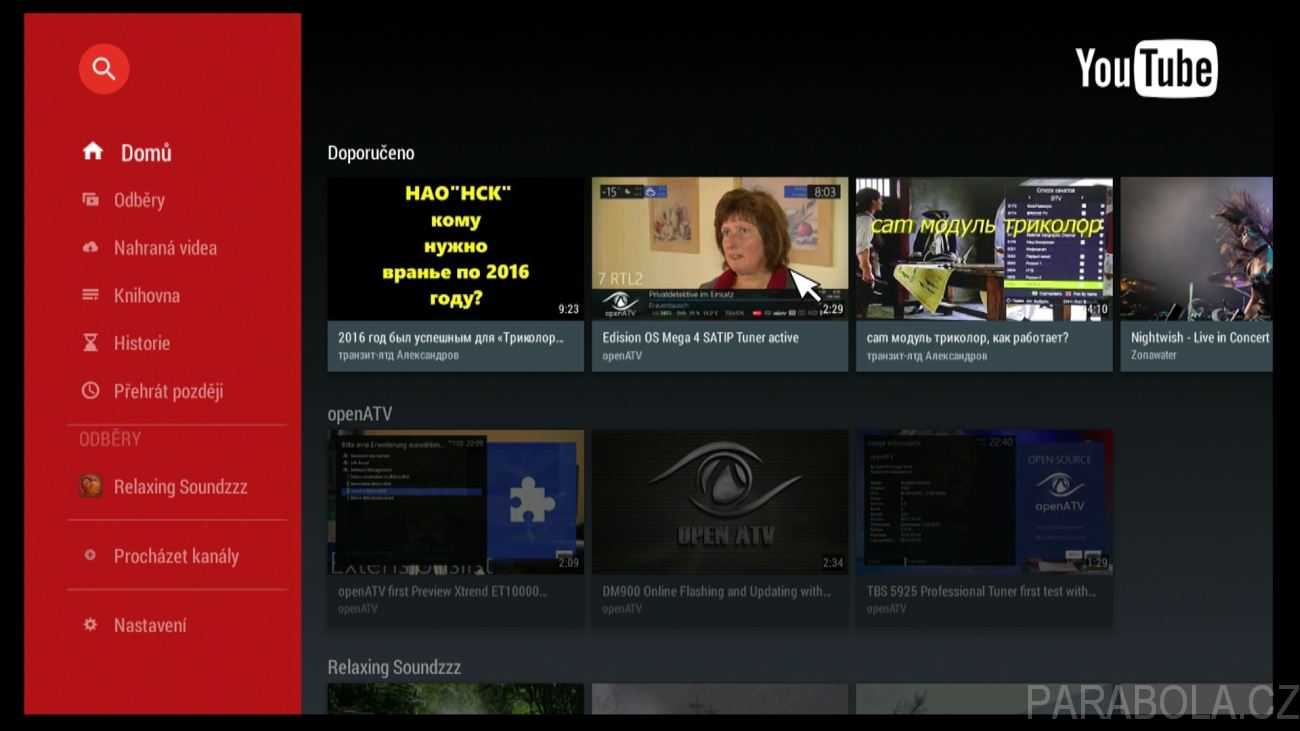
Task: Click the Domů home icon
Action: click(93, 151)
